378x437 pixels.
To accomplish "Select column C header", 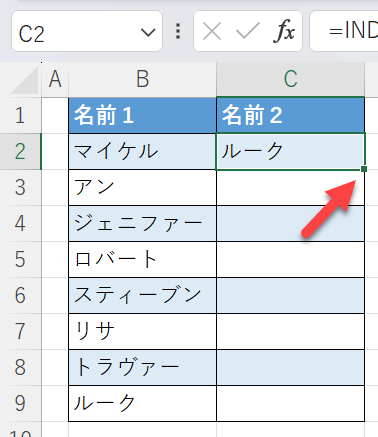I will 290,79.
